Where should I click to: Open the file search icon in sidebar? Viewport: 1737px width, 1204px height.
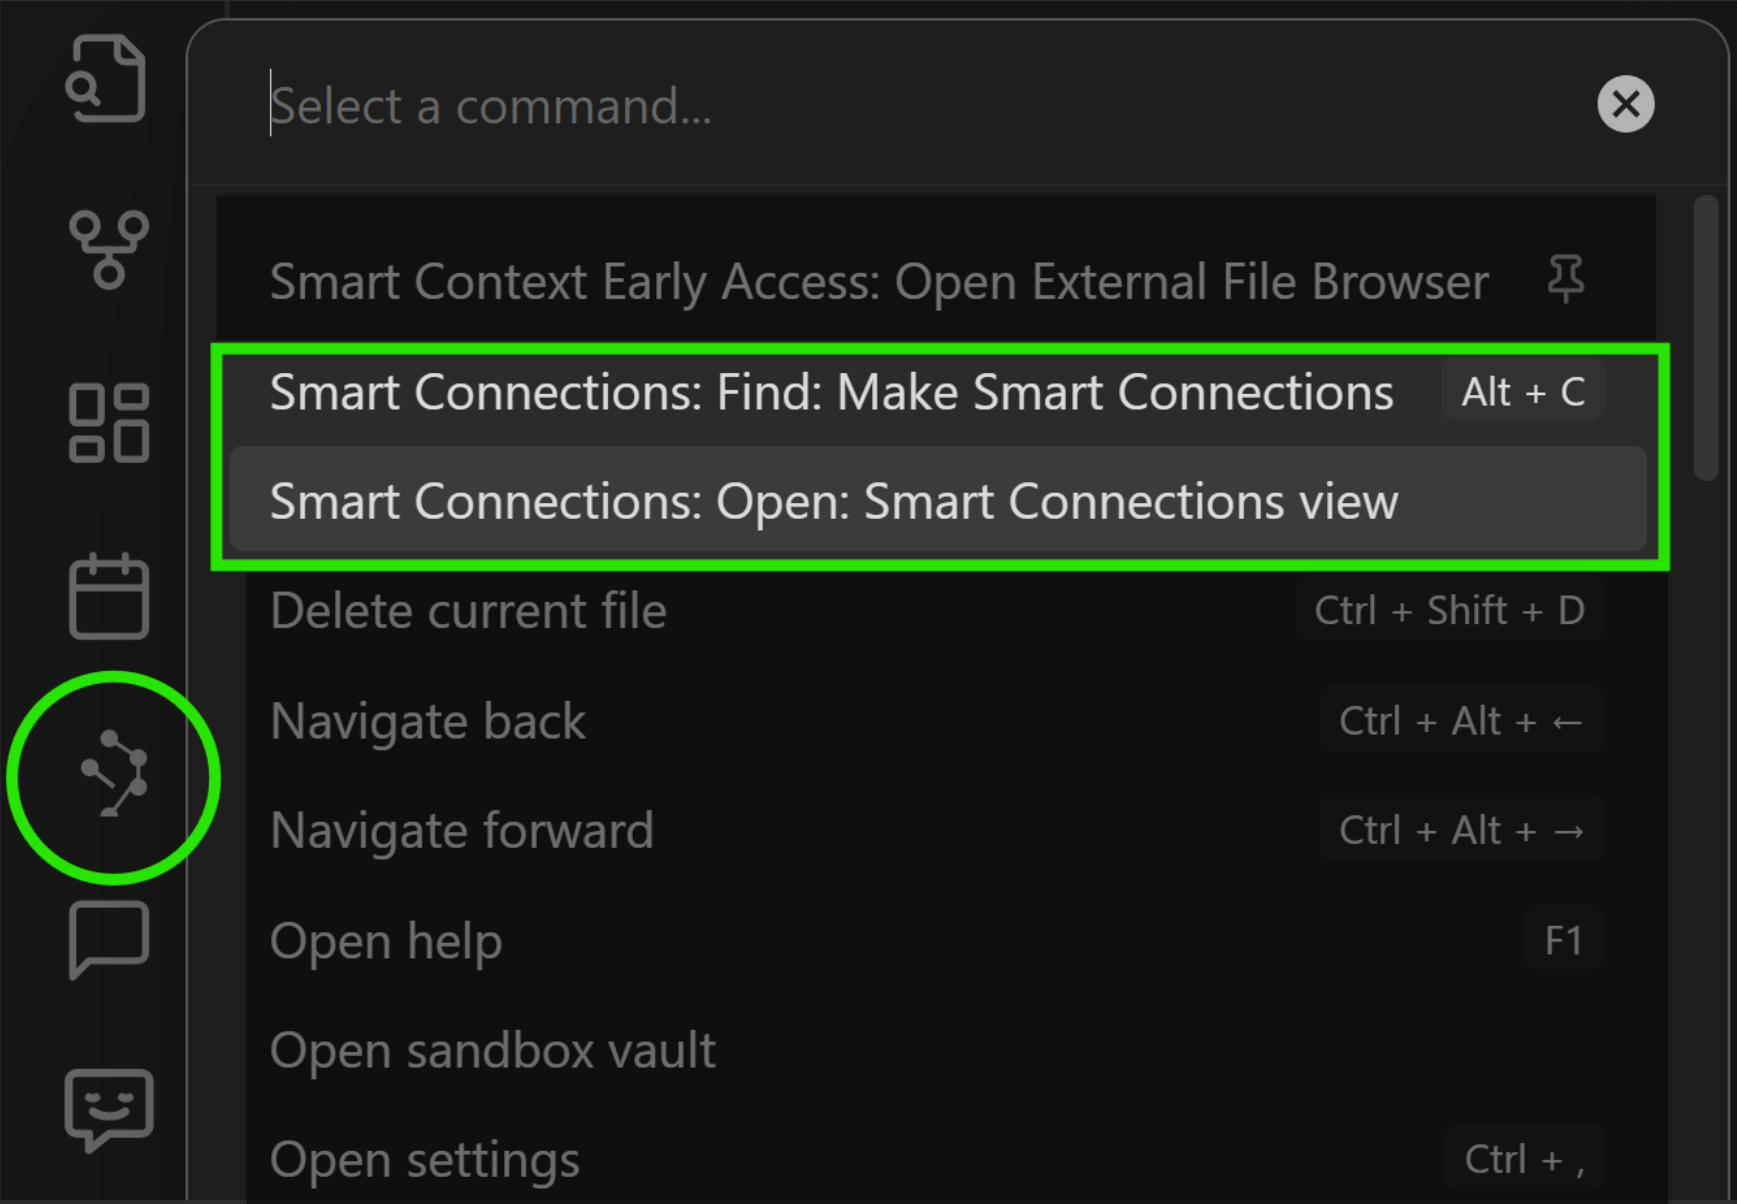click(107, 79)
